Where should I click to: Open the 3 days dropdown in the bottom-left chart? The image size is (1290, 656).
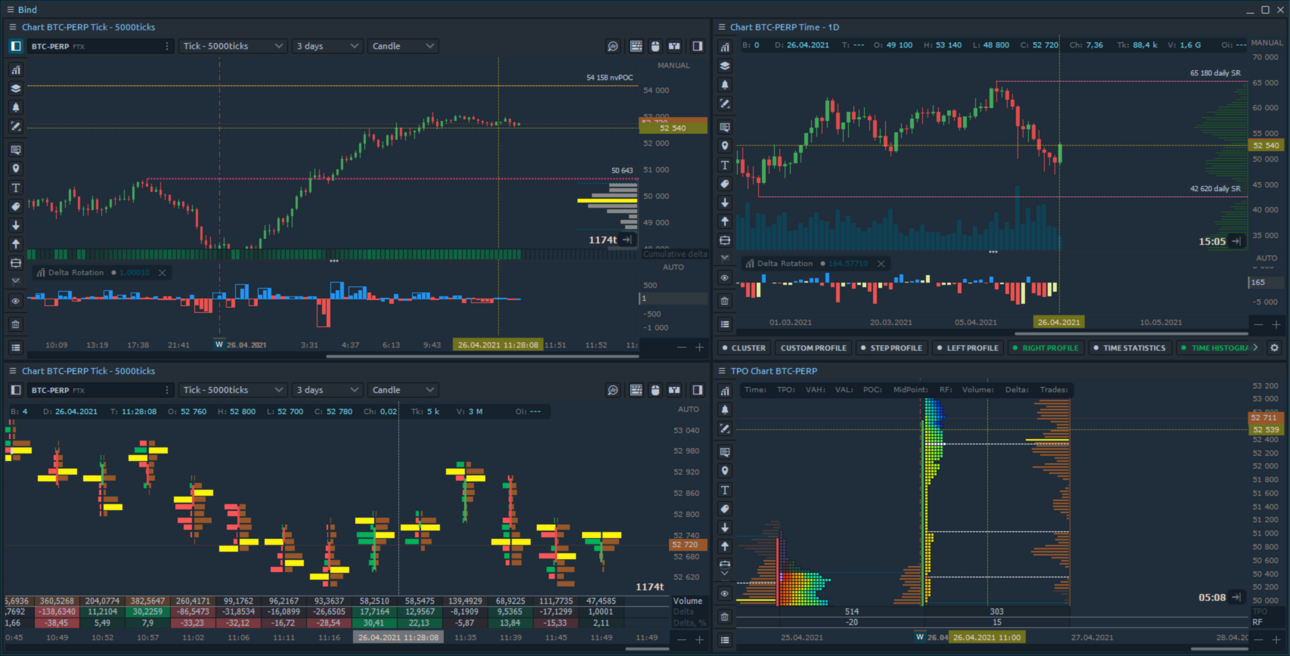point(327,390)
